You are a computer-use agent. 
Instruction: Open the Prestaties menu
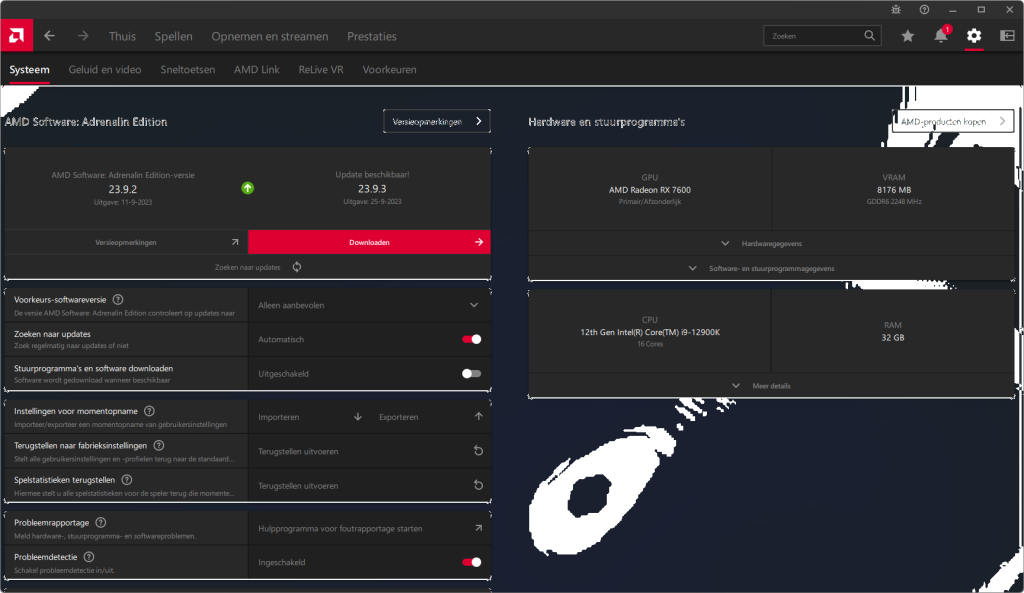pos(371,36)
